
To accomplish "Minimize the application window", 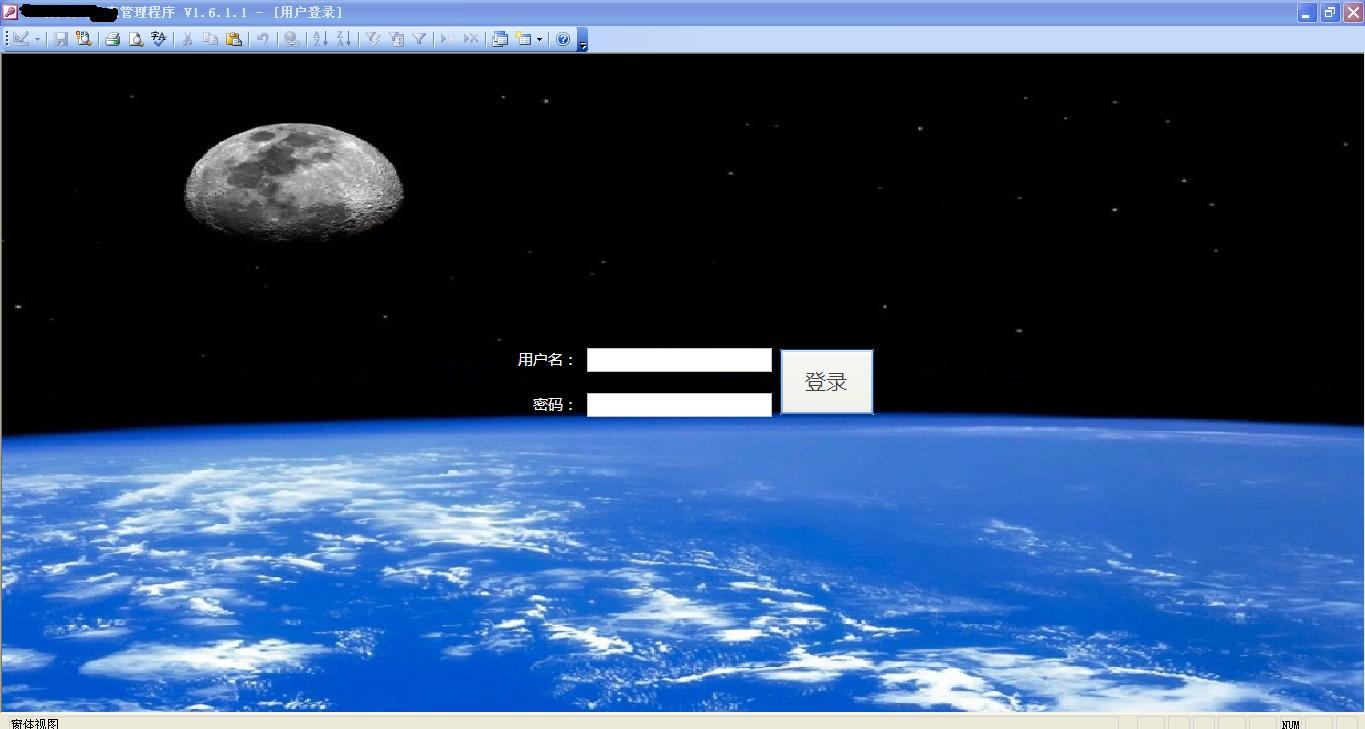I will (1307, 12).
